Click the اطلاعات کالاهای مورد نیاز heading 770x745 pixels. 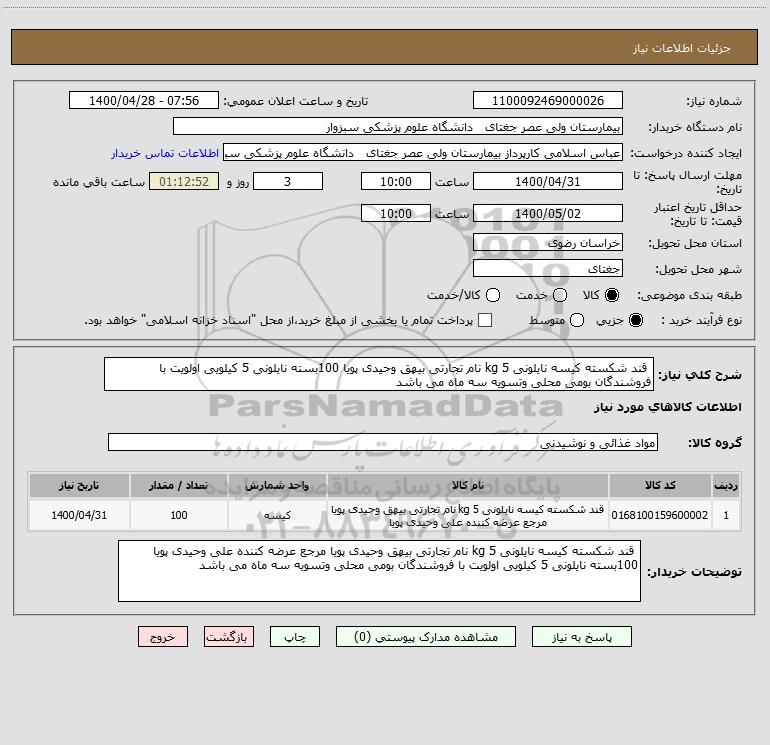(x=668, y=407)
